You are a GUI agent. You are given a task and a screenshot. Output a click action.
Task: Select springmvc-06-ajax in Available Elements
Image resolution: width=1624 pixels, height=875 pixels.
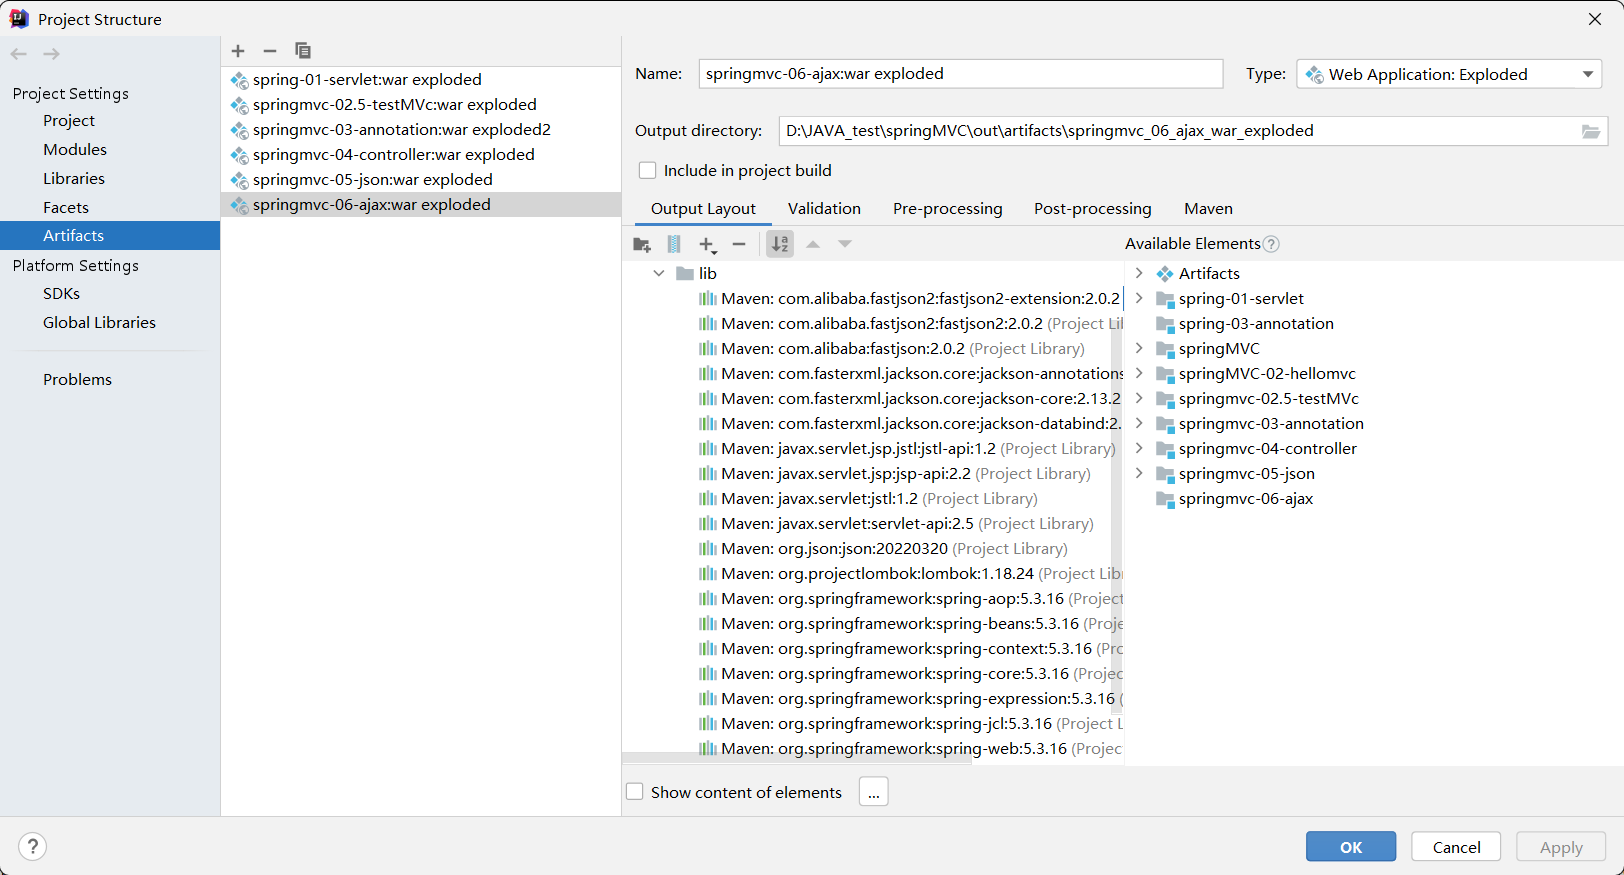pyautogui.click(x=1235, y=499)
